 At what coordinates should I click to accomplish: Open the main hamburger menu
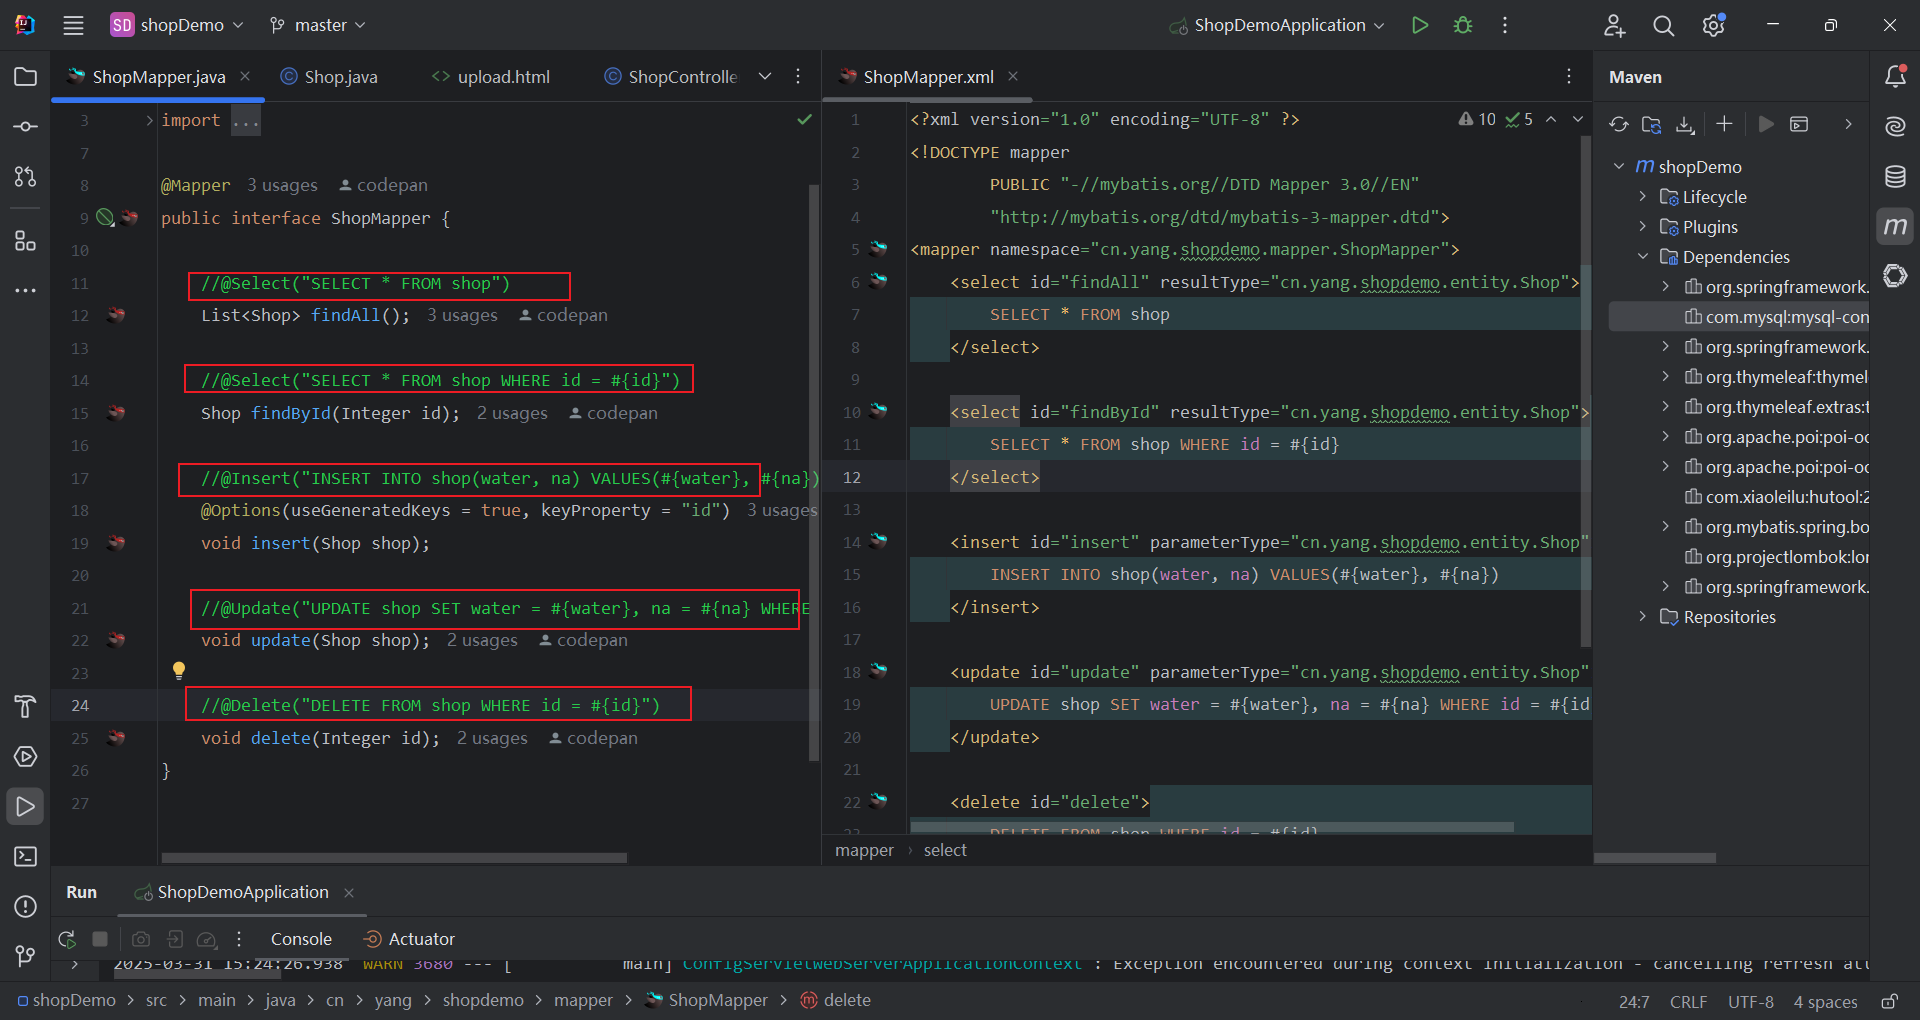pyautogui.click(x=73, y=25)
